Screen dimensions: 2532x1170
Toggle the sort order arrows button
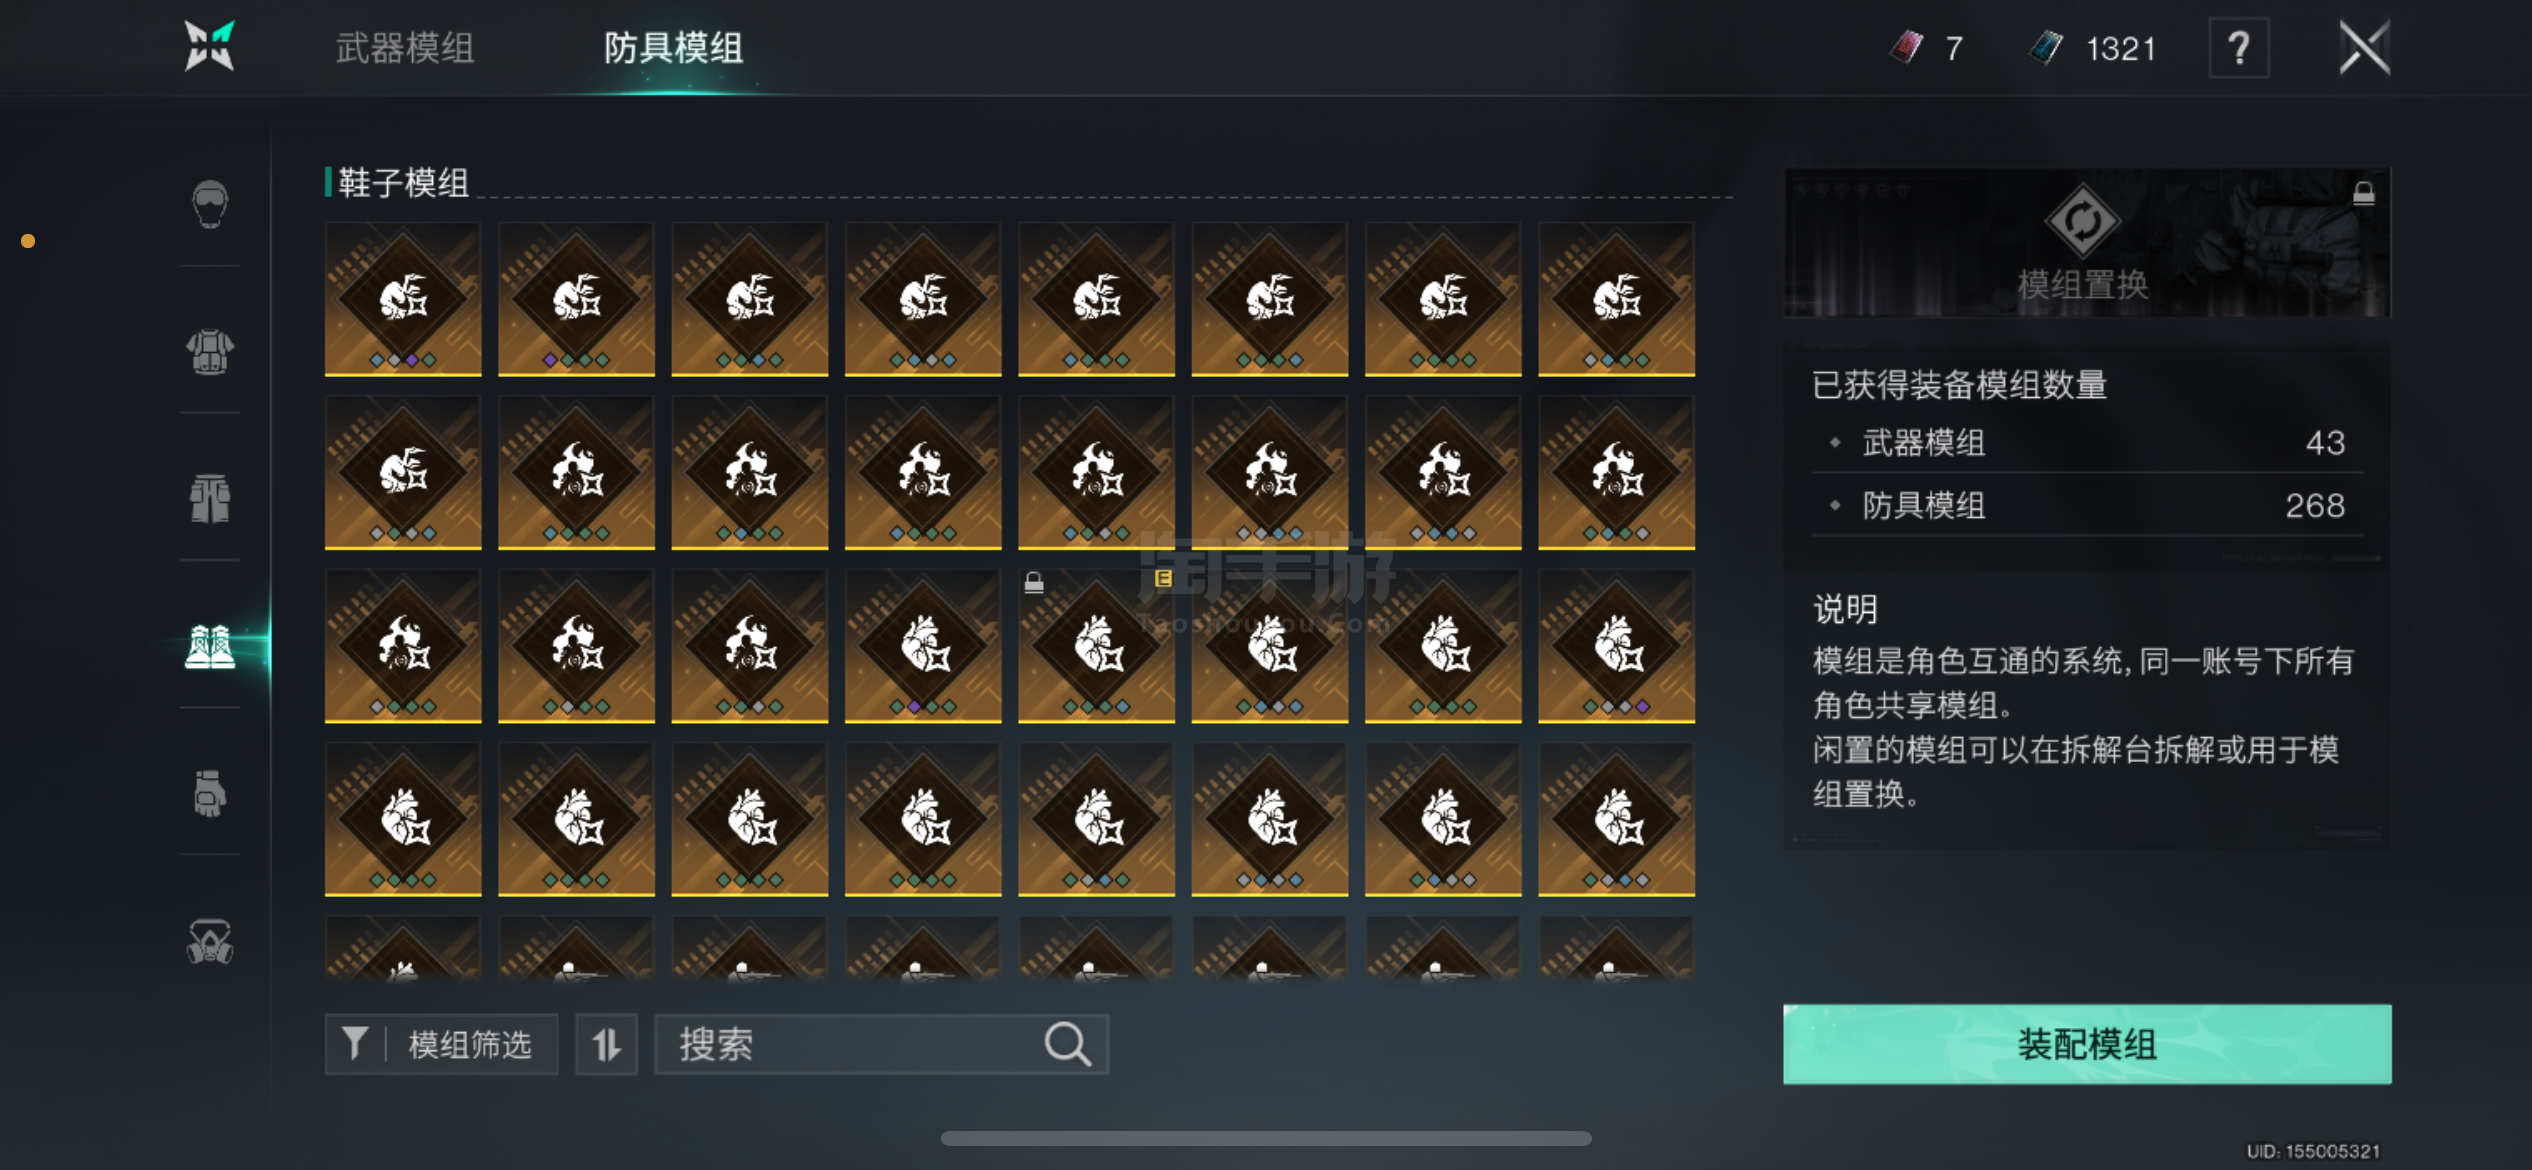(x=606, y=1044)
